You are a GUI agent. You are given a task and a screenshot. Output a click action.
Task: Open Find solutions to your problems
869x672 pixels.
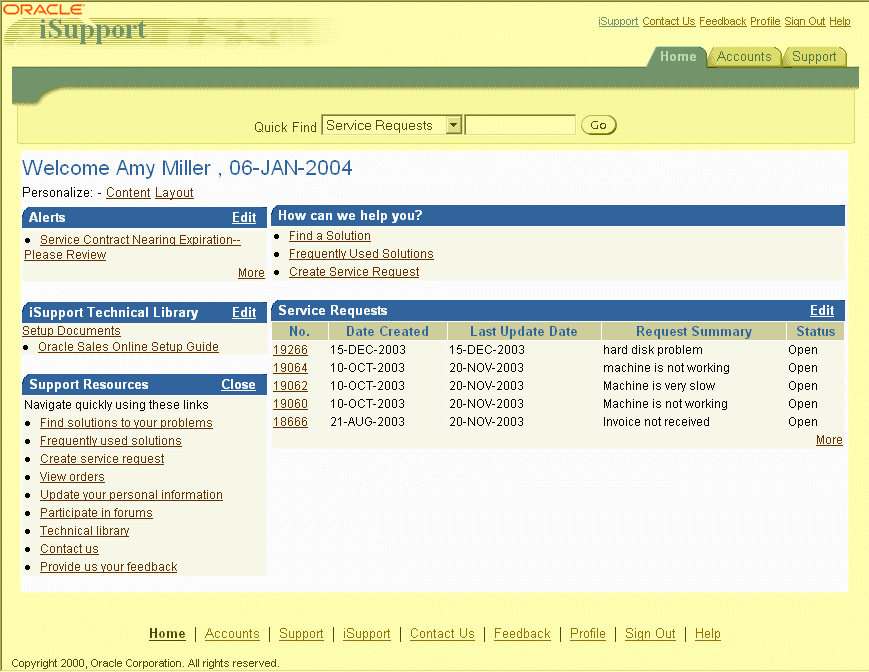pos(126,423)
